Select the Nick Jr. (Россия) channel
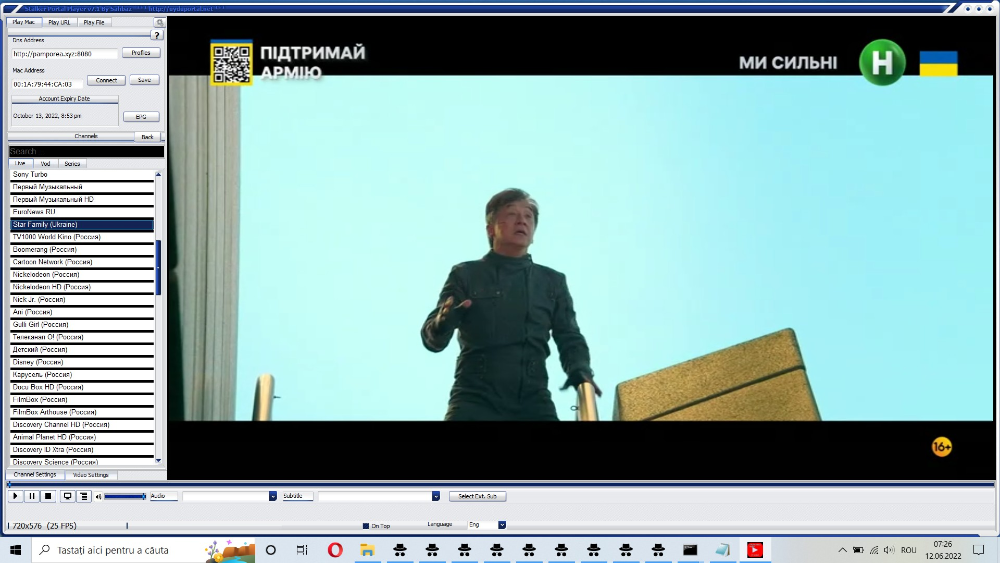 82,299
